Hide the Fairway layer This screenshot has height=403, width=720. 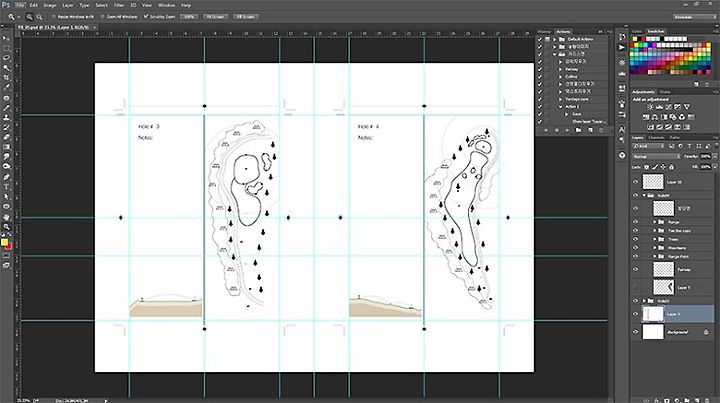[x=636, y=269]
